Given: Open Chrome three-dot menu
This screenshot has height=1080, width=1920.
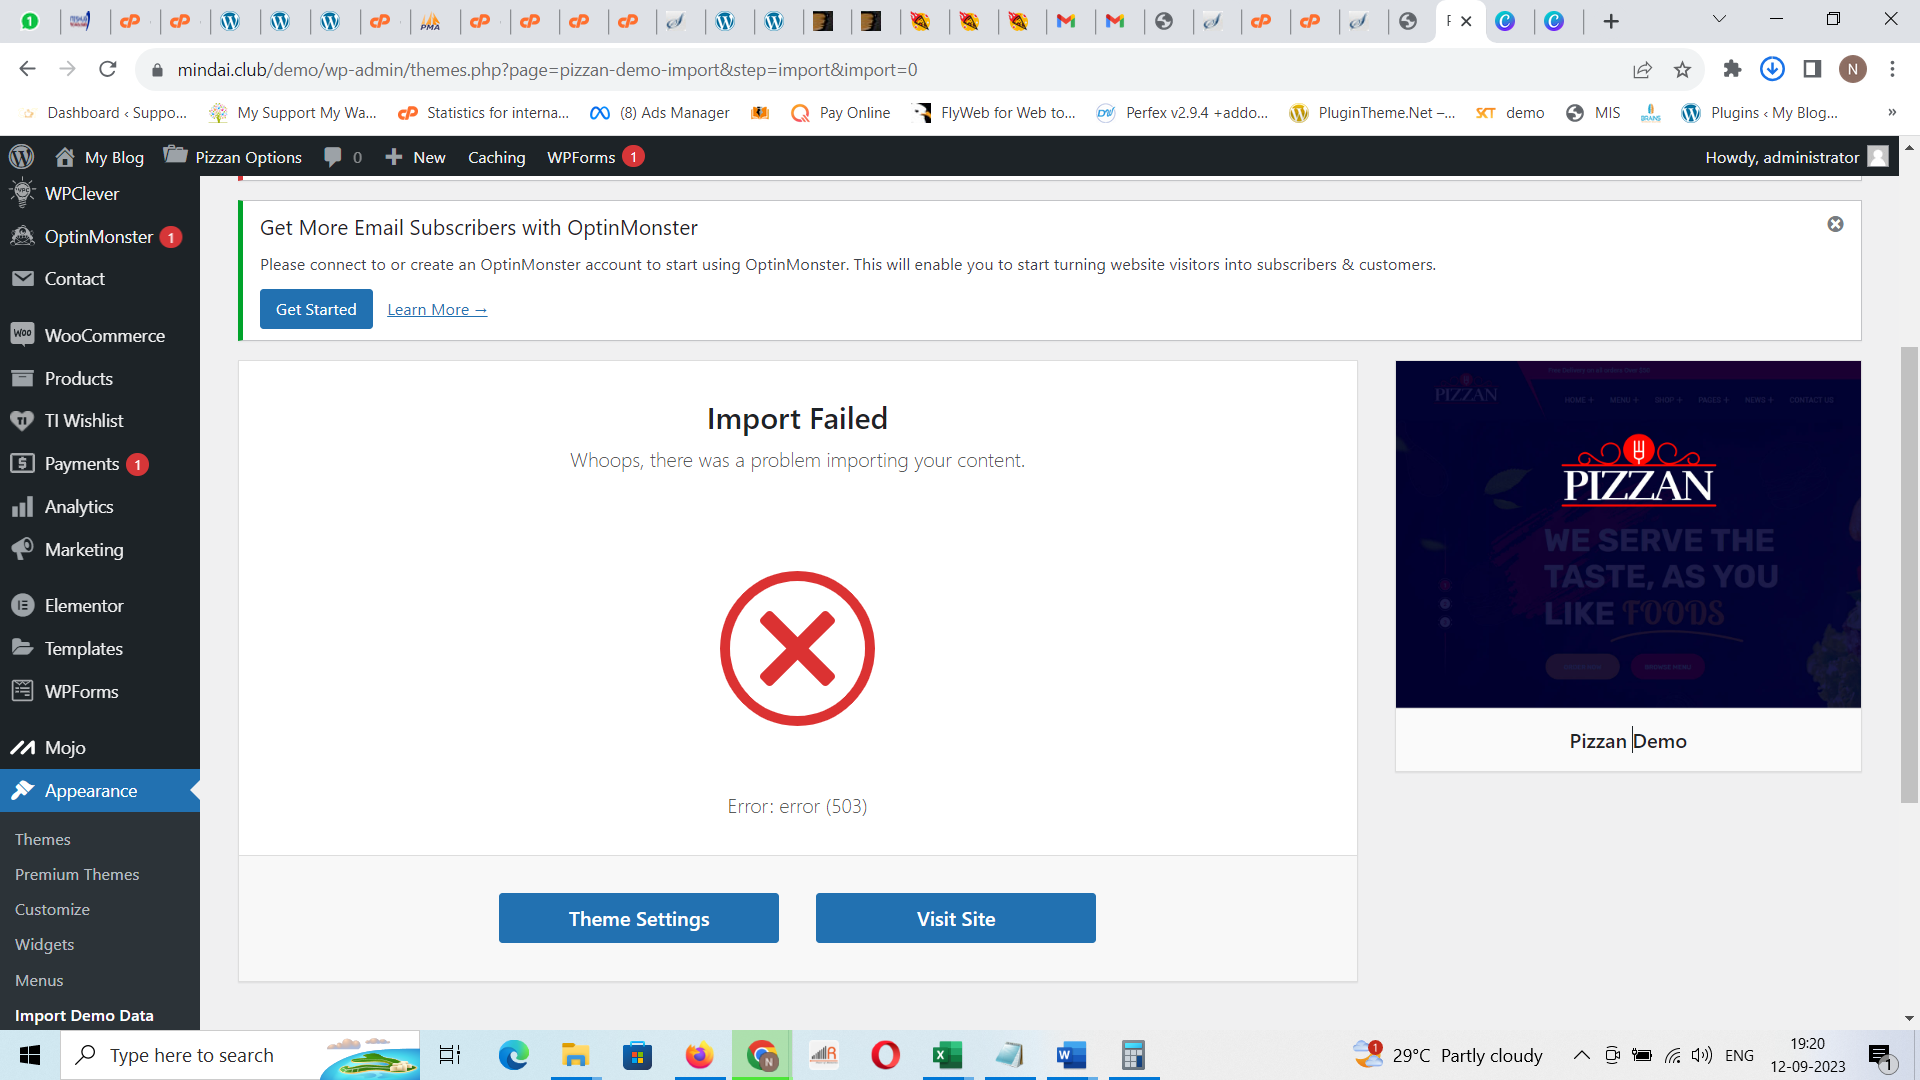Looking at the screenshot, I should pyautogui.click(x=1892, y=69).
